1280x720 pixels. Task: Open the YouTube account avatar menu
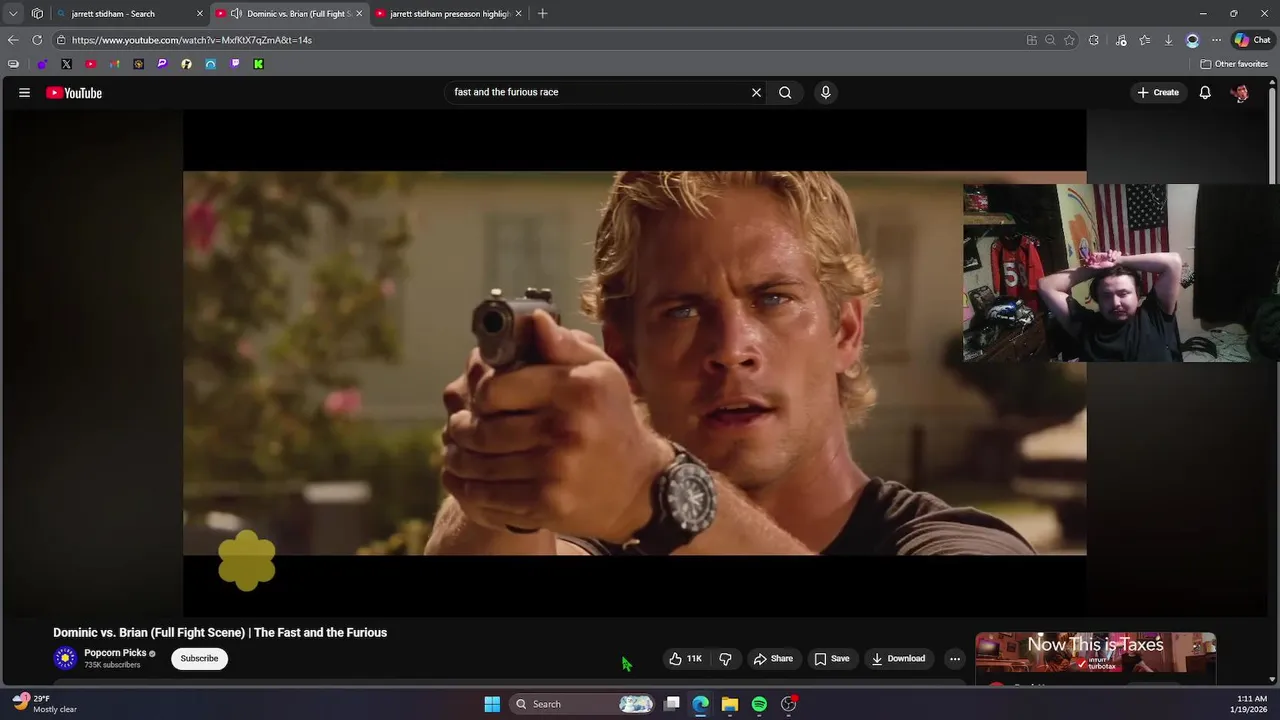1240,92
